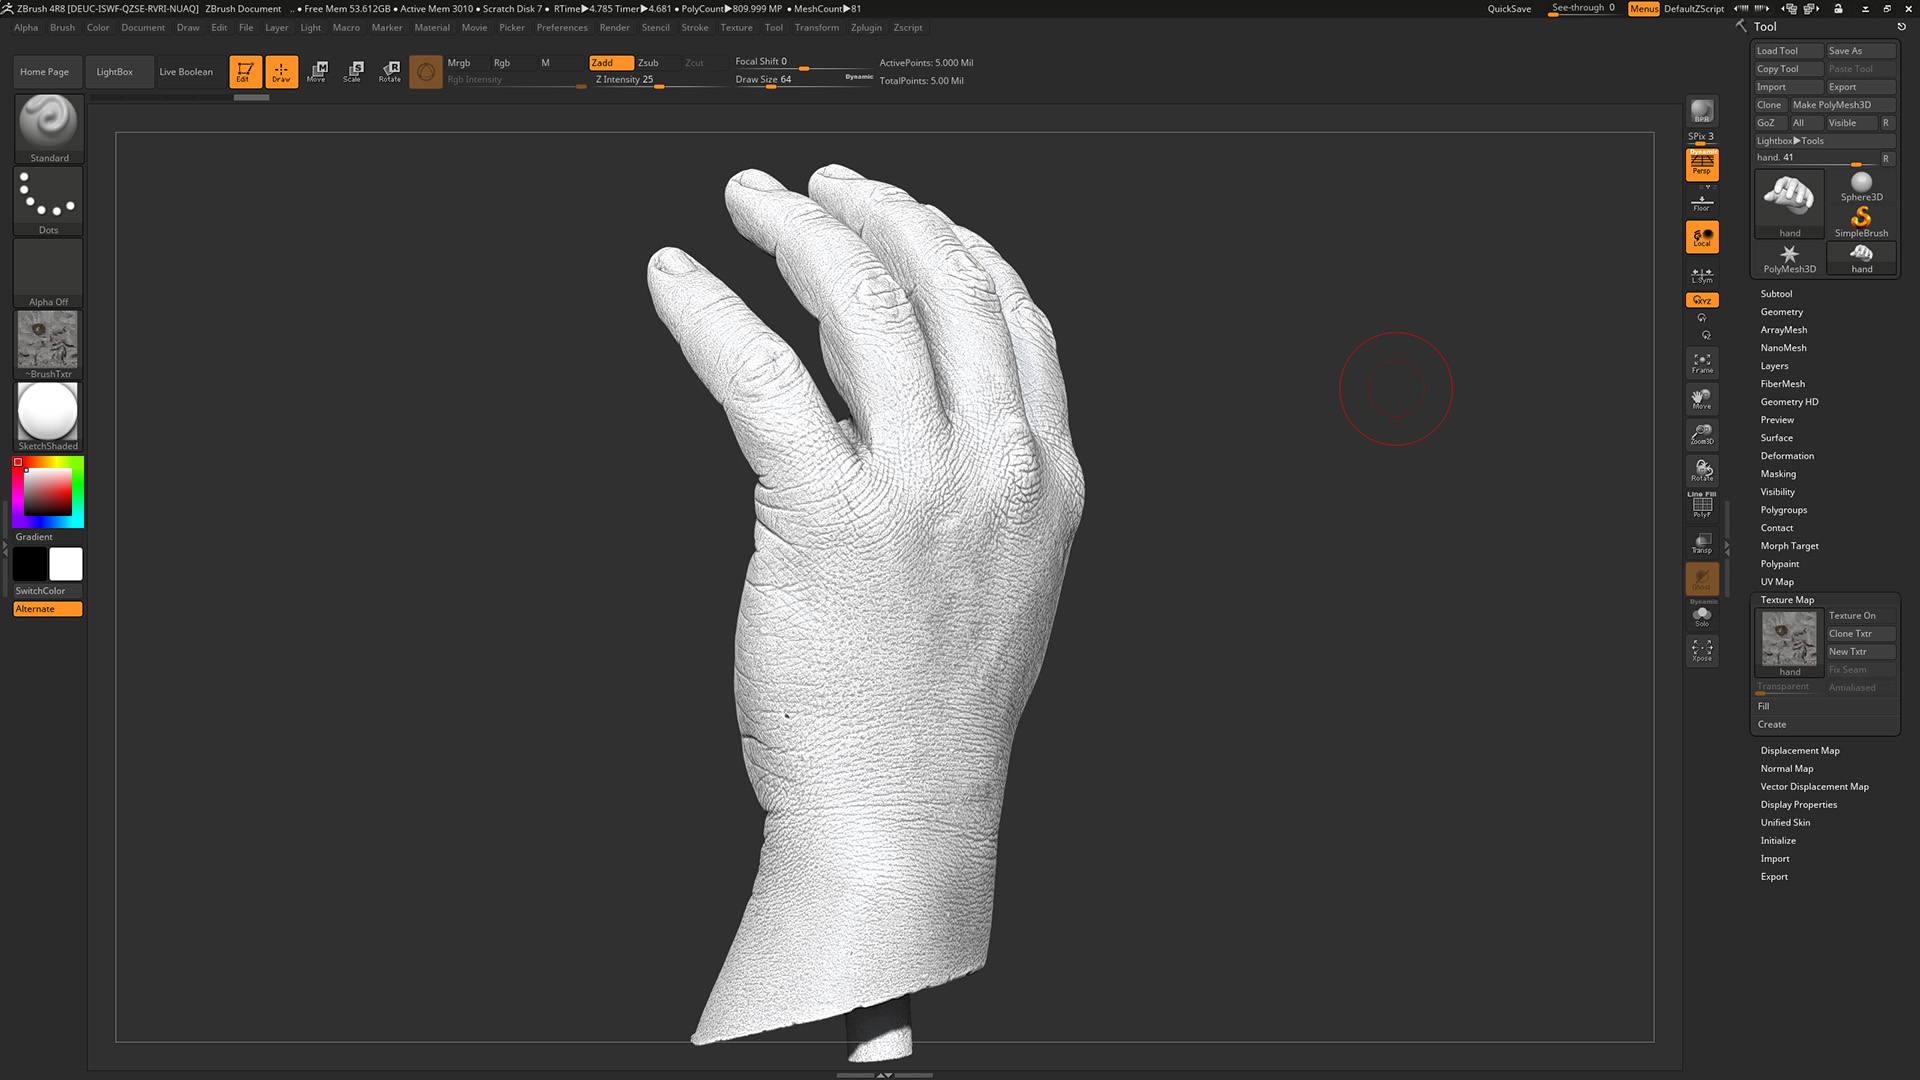Viewport: 1920px width, 1080px height.
Task: Toggle Persp perspective mode
Action: click(1702, 165)
